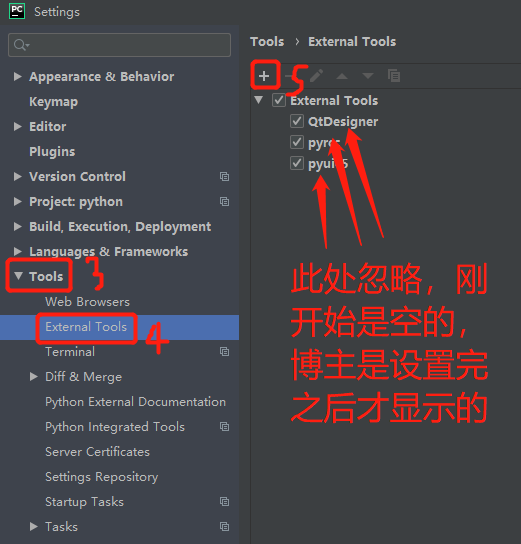Collapse the External Tools group triangle

pos(258,100)
